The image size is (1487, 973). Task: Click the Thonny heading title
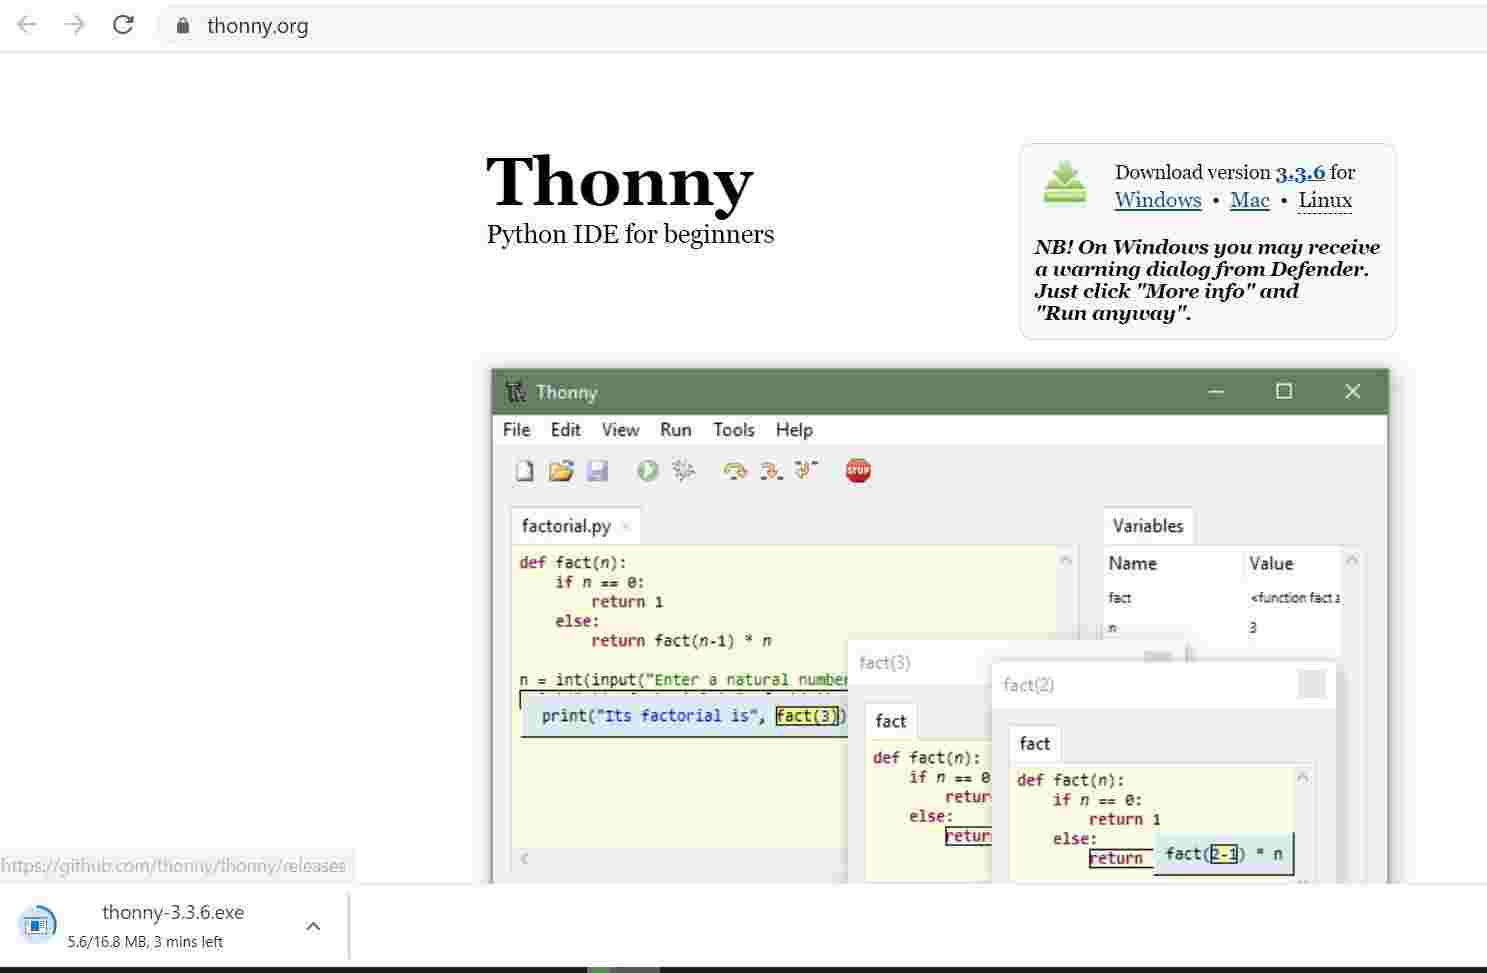tap(619, 182)
